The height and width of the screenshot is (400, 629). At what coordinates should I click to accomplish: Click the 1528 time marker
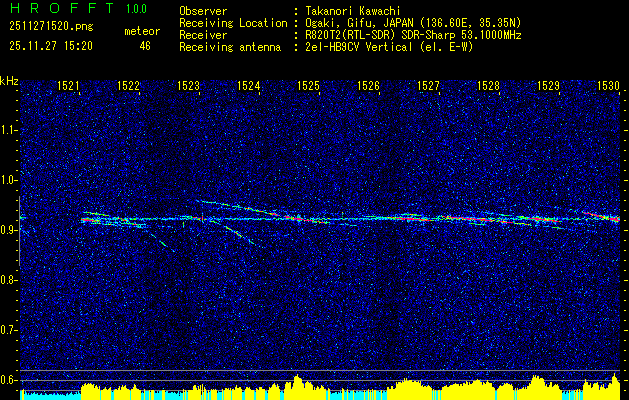[489, 85]
